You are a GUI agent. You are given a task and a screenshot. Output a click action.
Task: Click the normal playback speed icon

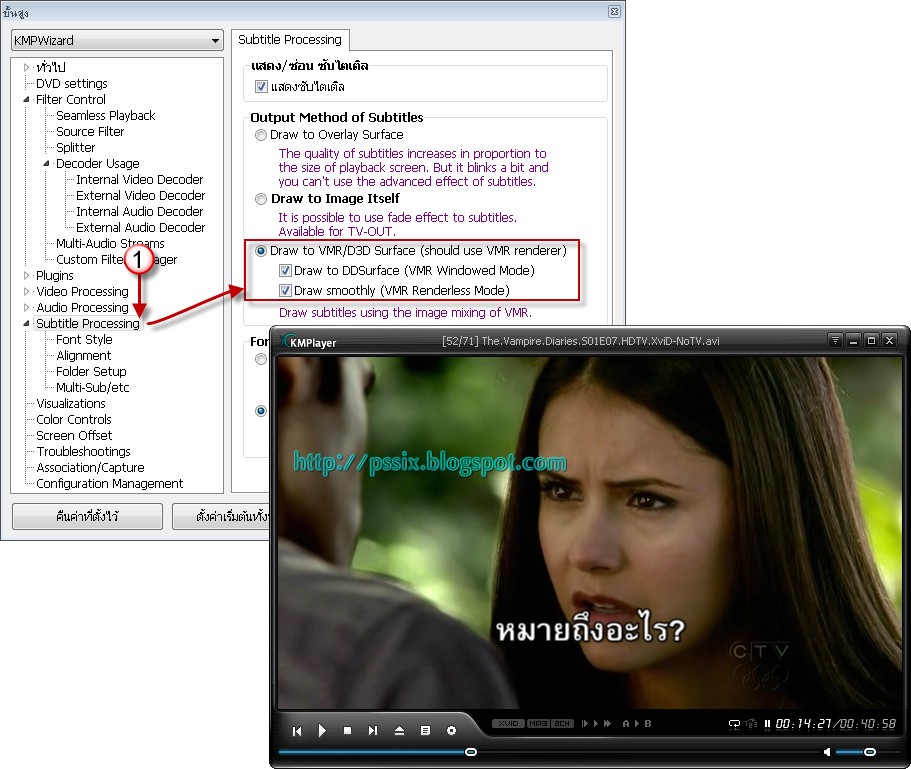click(596, 723)
